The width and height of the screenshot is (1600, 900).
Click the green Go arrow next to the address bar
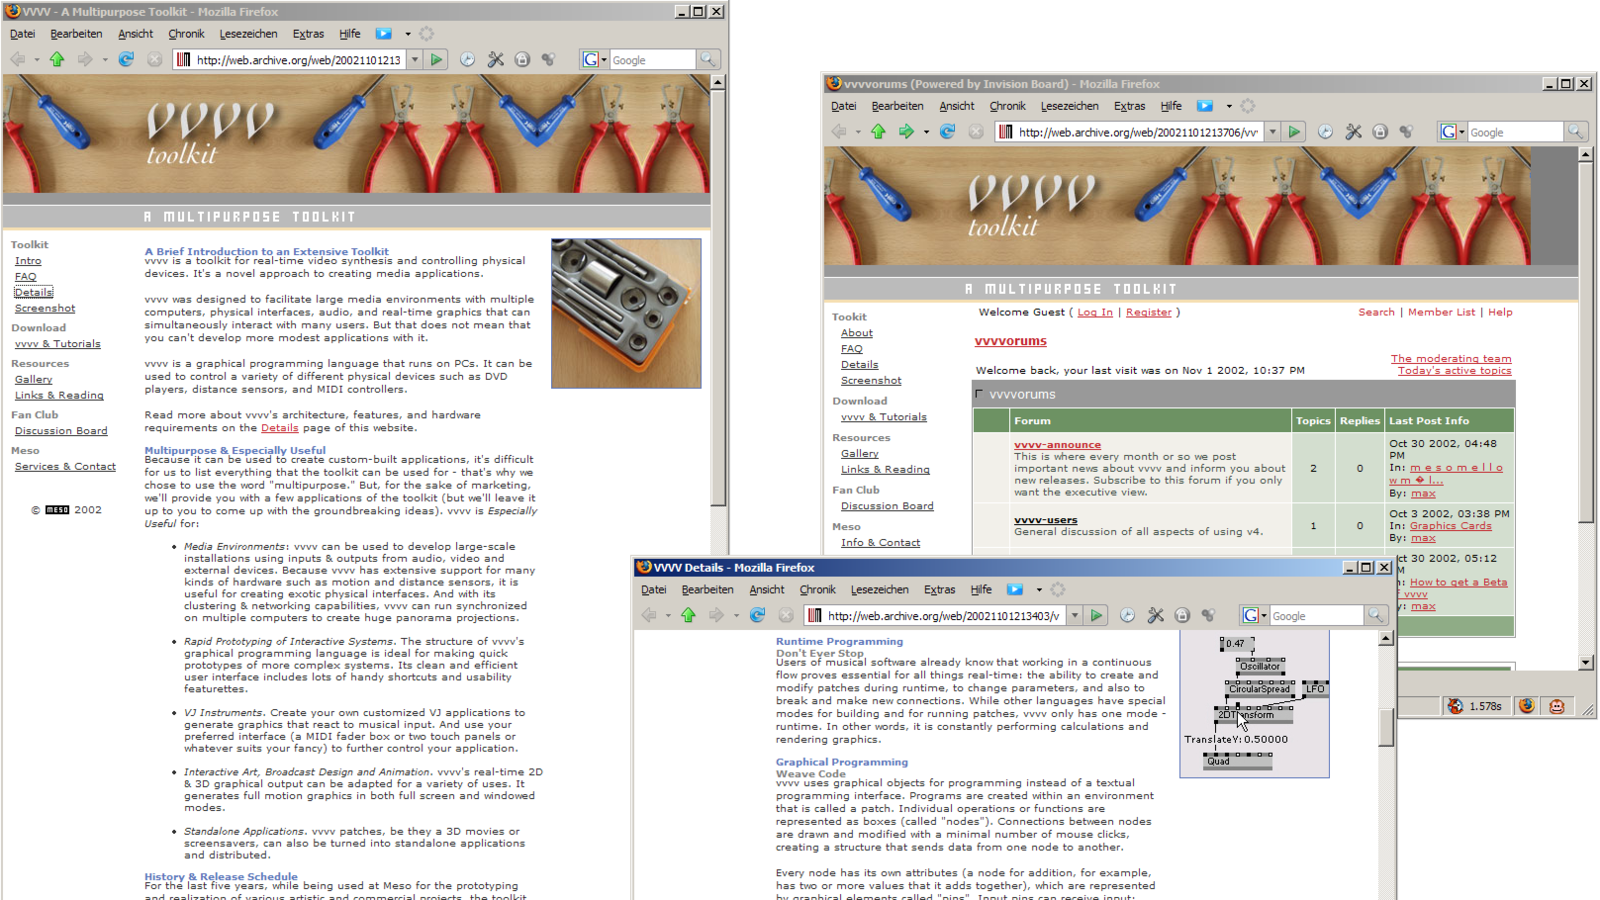coord(1097,615)
